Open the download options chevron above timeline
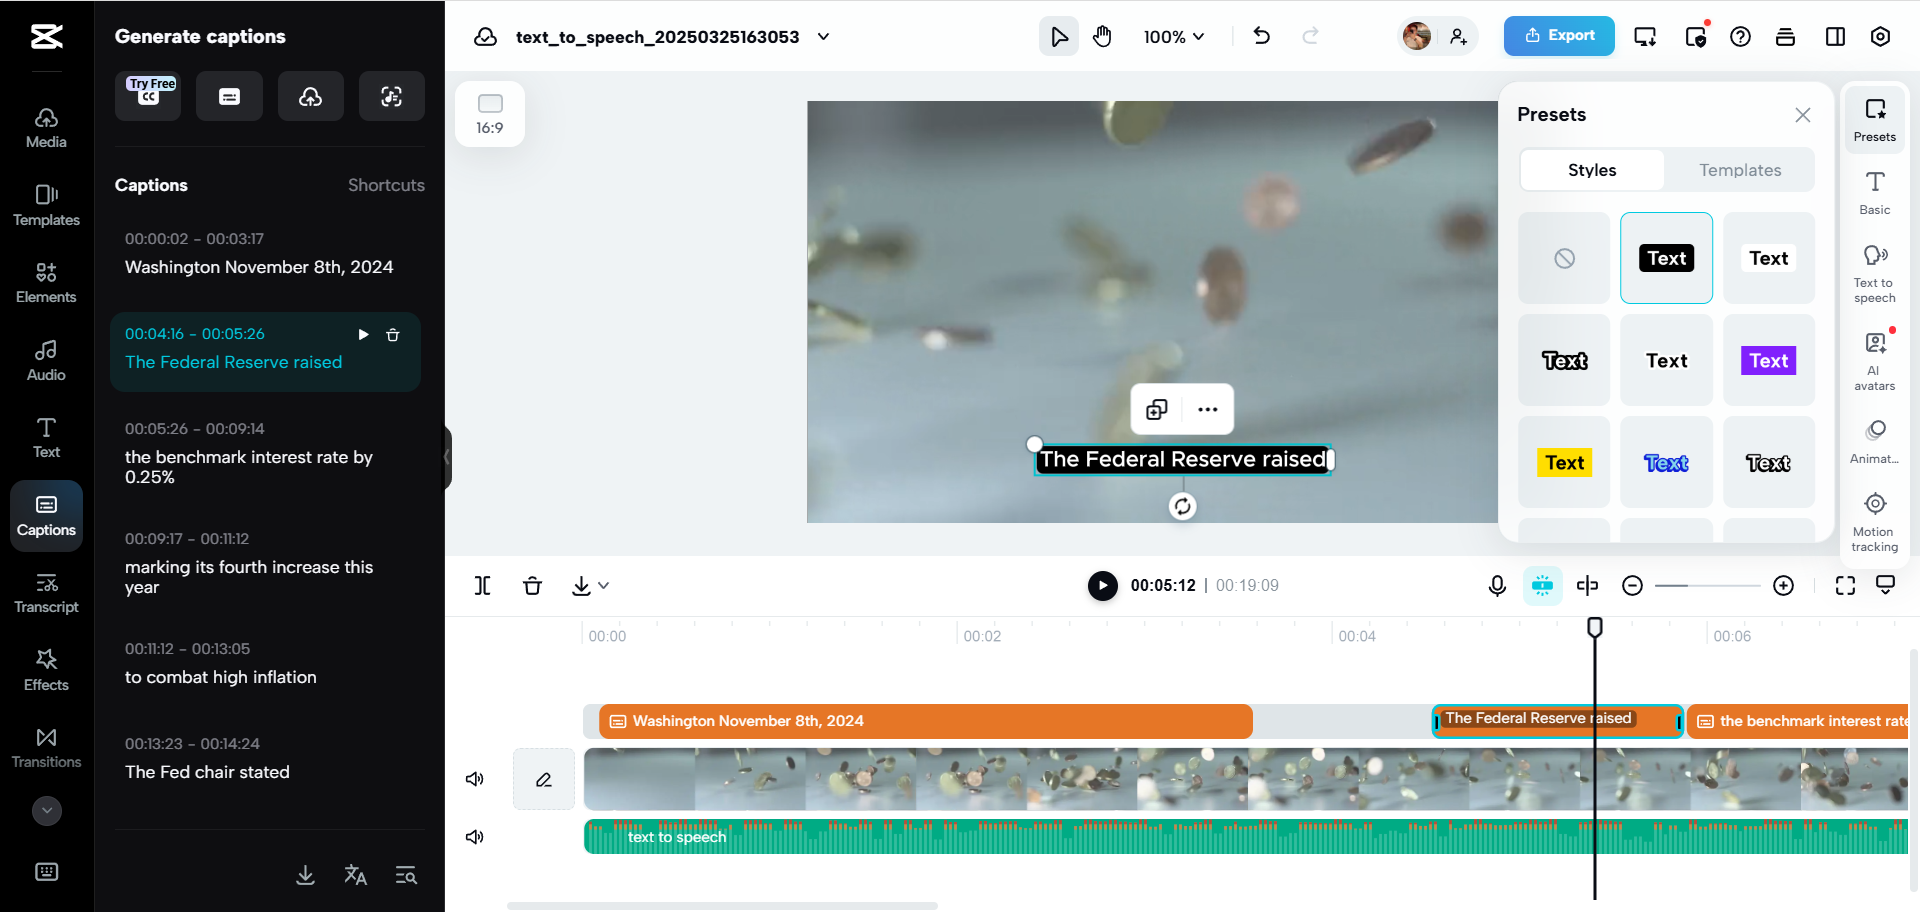The height and width of the screenshot is (912, 1920). 604,586
